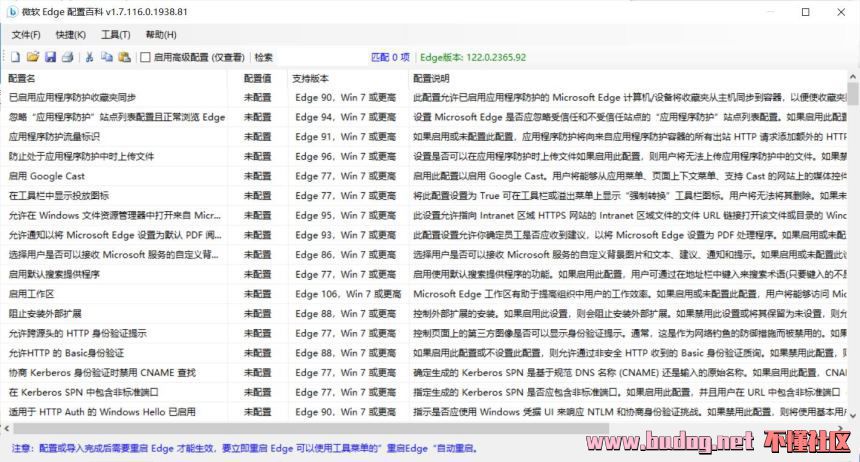Click the Copy toolbar icon
860x462 pixels.
coord(106,57)
